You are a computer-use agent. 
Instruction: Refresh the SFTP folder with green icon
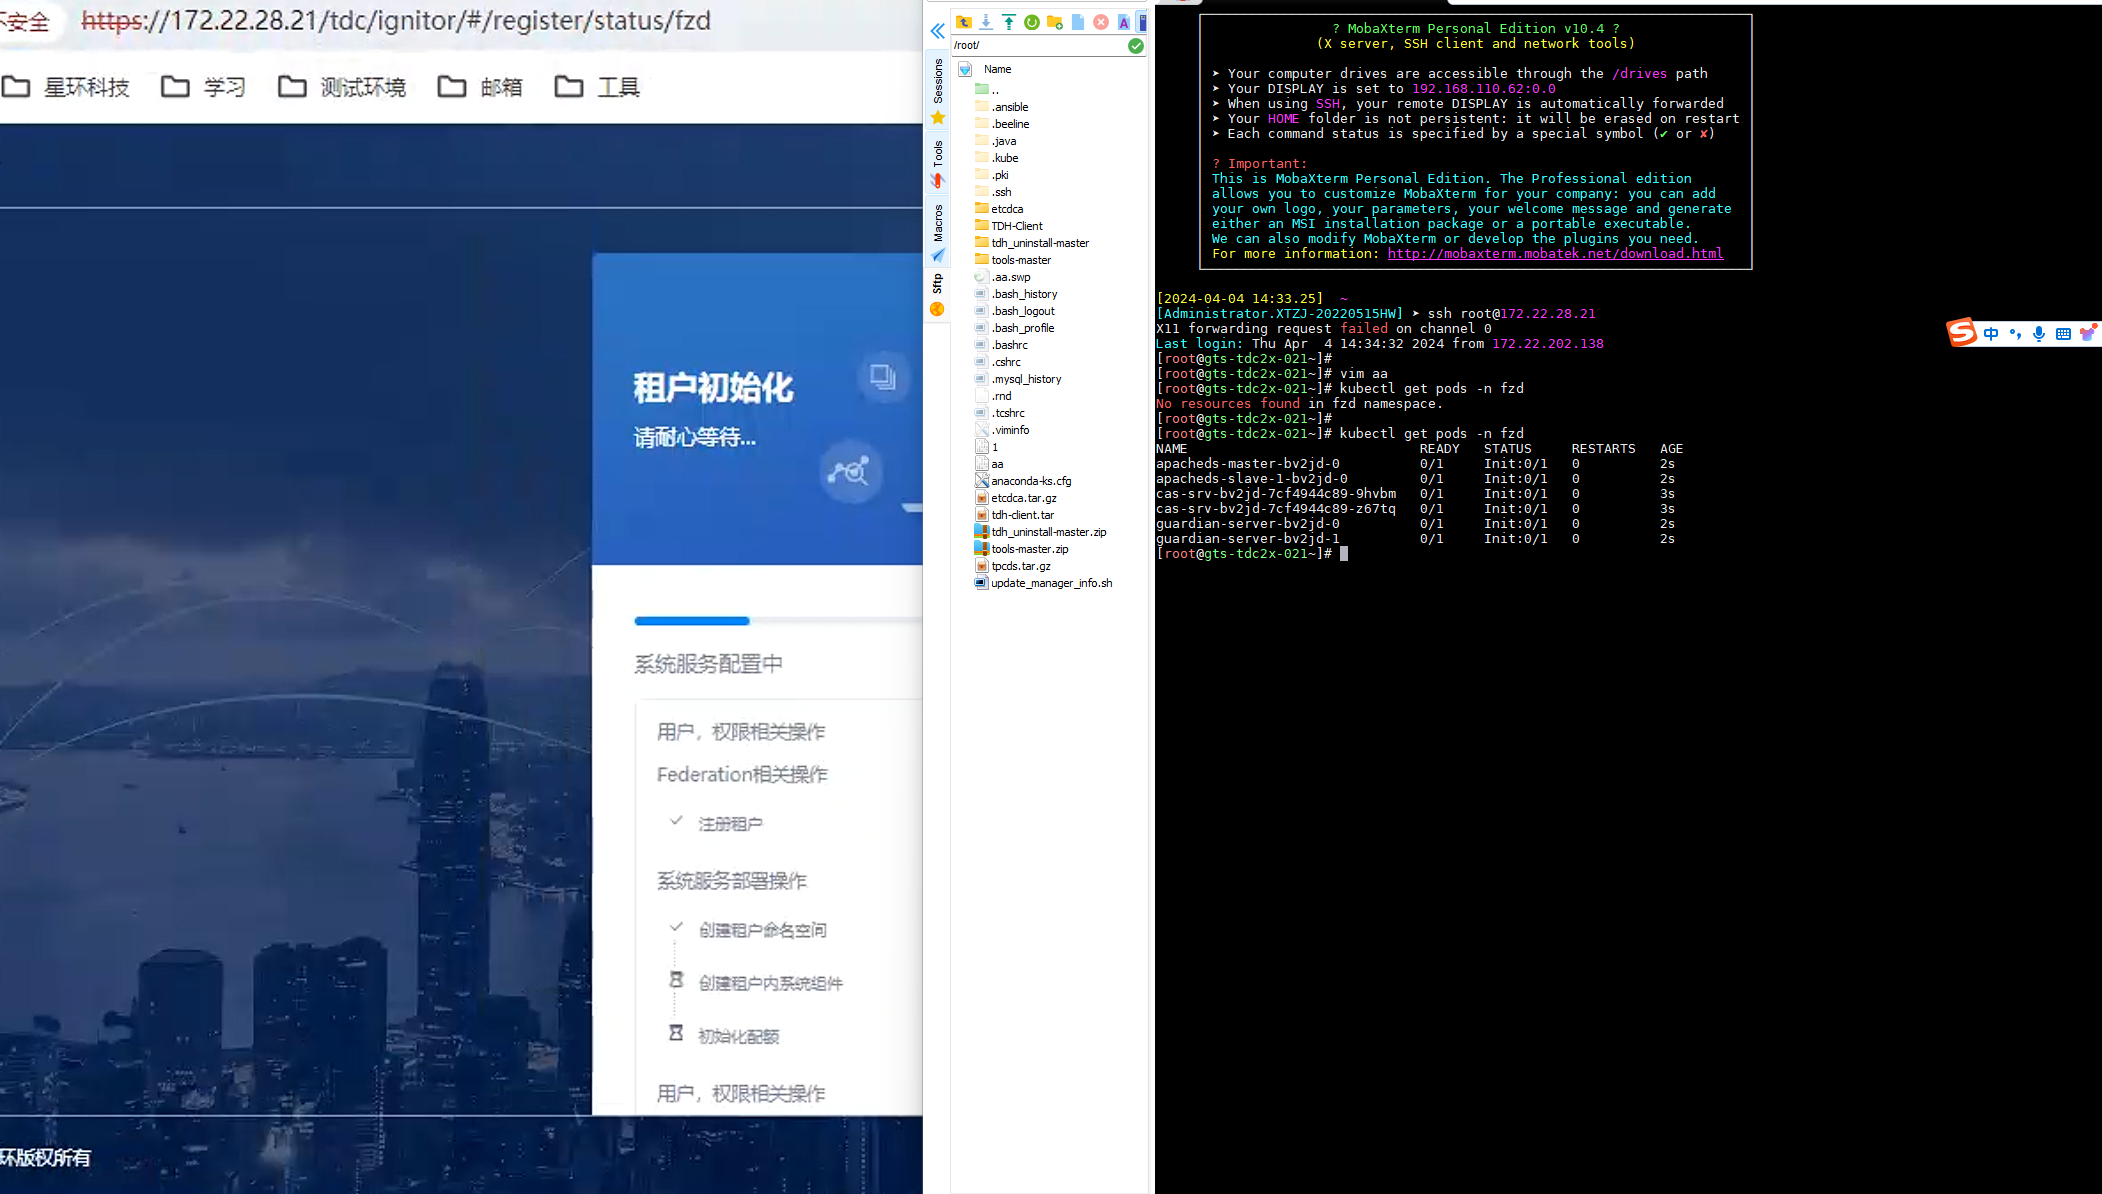pyautogui.click(x=1032, y=22)
